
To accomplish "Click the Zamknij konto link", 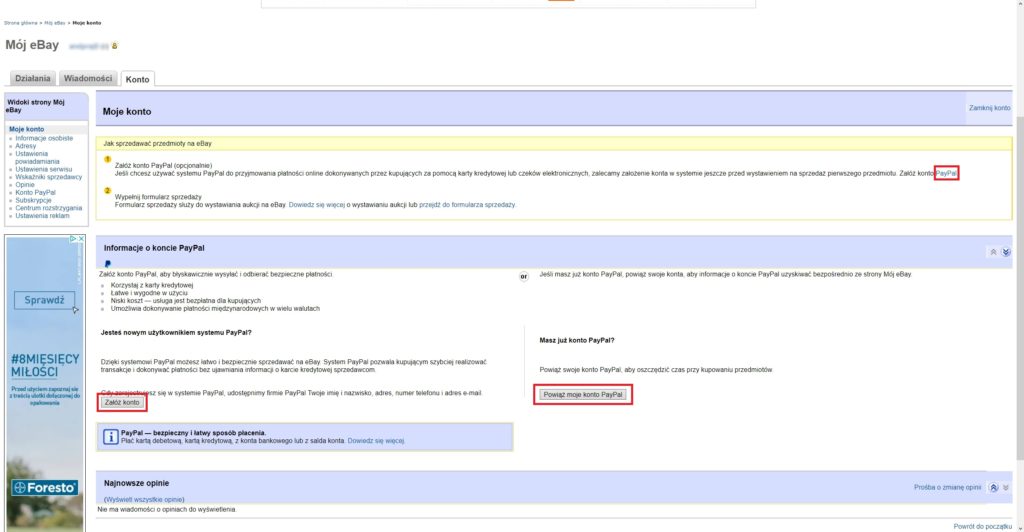I will pos(989,107).
